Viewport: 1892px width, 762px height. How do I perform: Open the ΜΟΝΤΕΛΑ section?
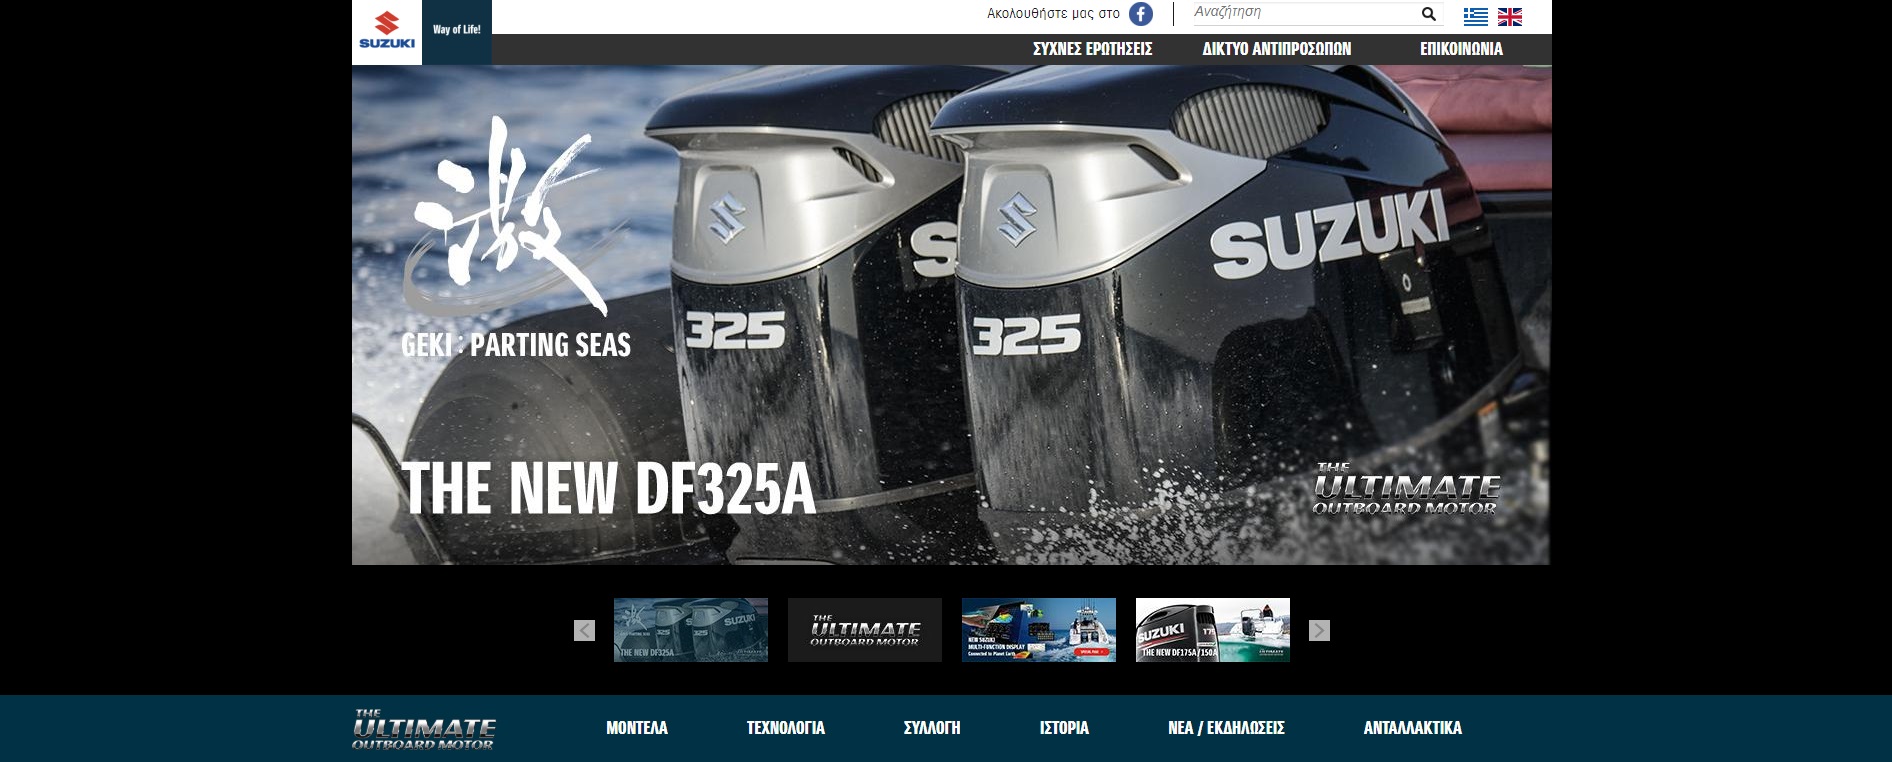pos(637,728)
